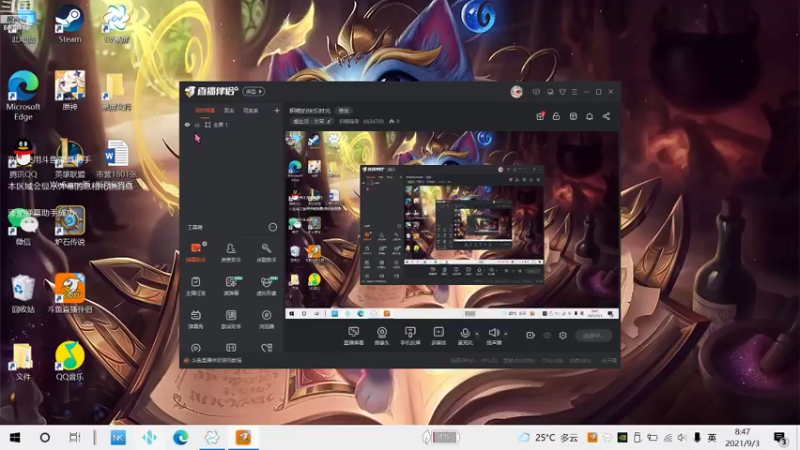The width and height of the screenshot is (800, 450).
Task: Toggle visibility eye of 全屏 1 source
Action: 187,124
